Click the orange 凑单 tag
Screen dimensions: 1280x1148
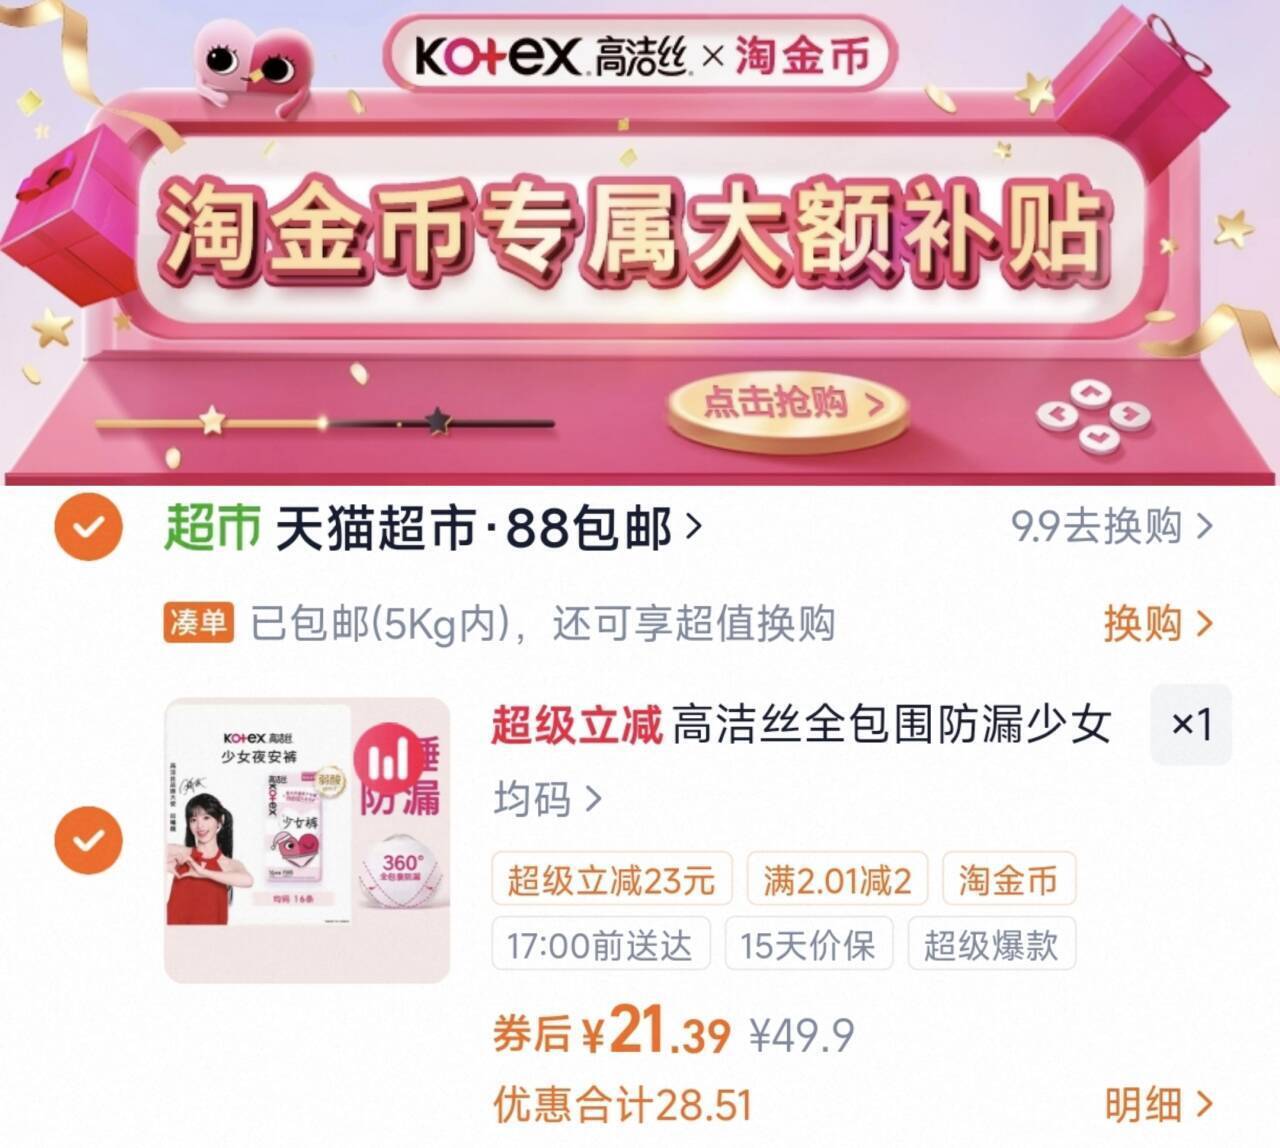pos(198,623)
